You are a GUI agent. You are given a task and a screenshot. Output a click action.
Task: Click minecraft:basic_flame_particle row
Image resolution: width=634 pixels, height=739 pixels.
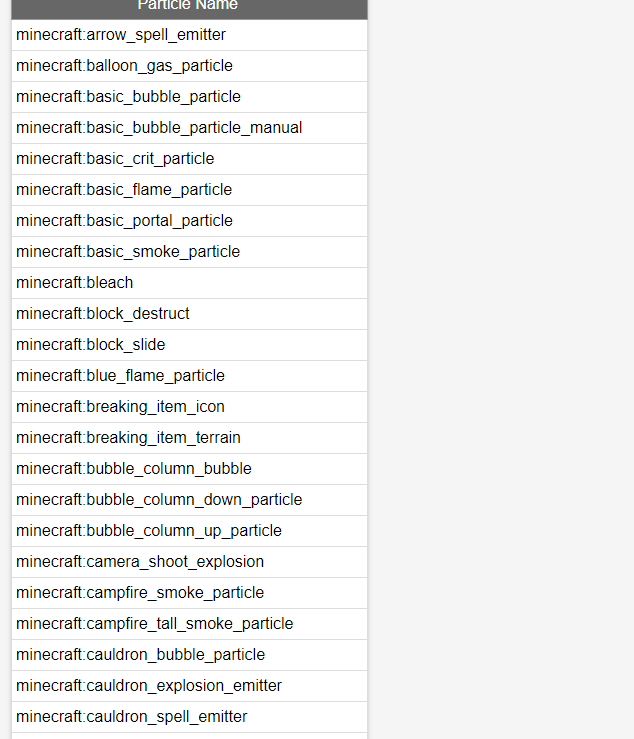click(x=189, y=190)
